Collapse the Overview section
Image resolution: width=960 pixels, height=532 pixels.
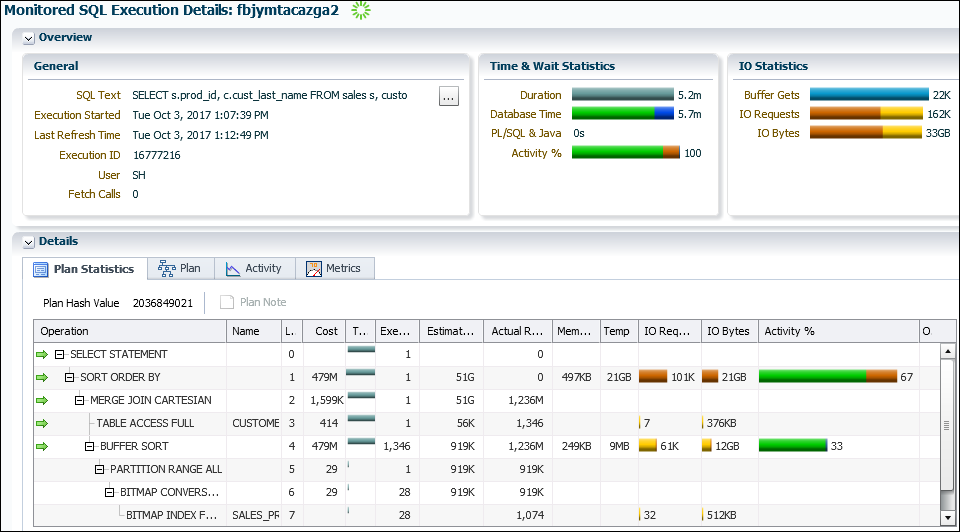(29, 38)
